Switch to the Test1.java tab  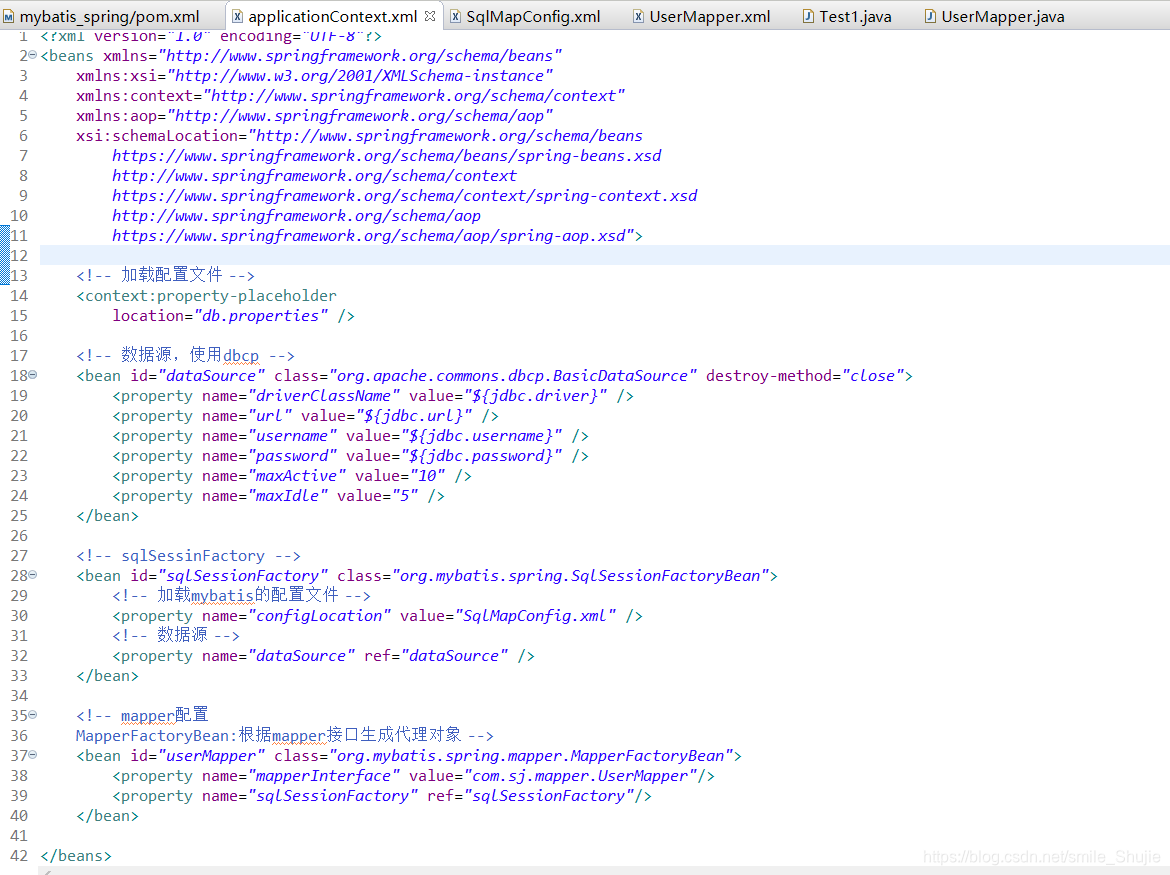click(854, 16)
